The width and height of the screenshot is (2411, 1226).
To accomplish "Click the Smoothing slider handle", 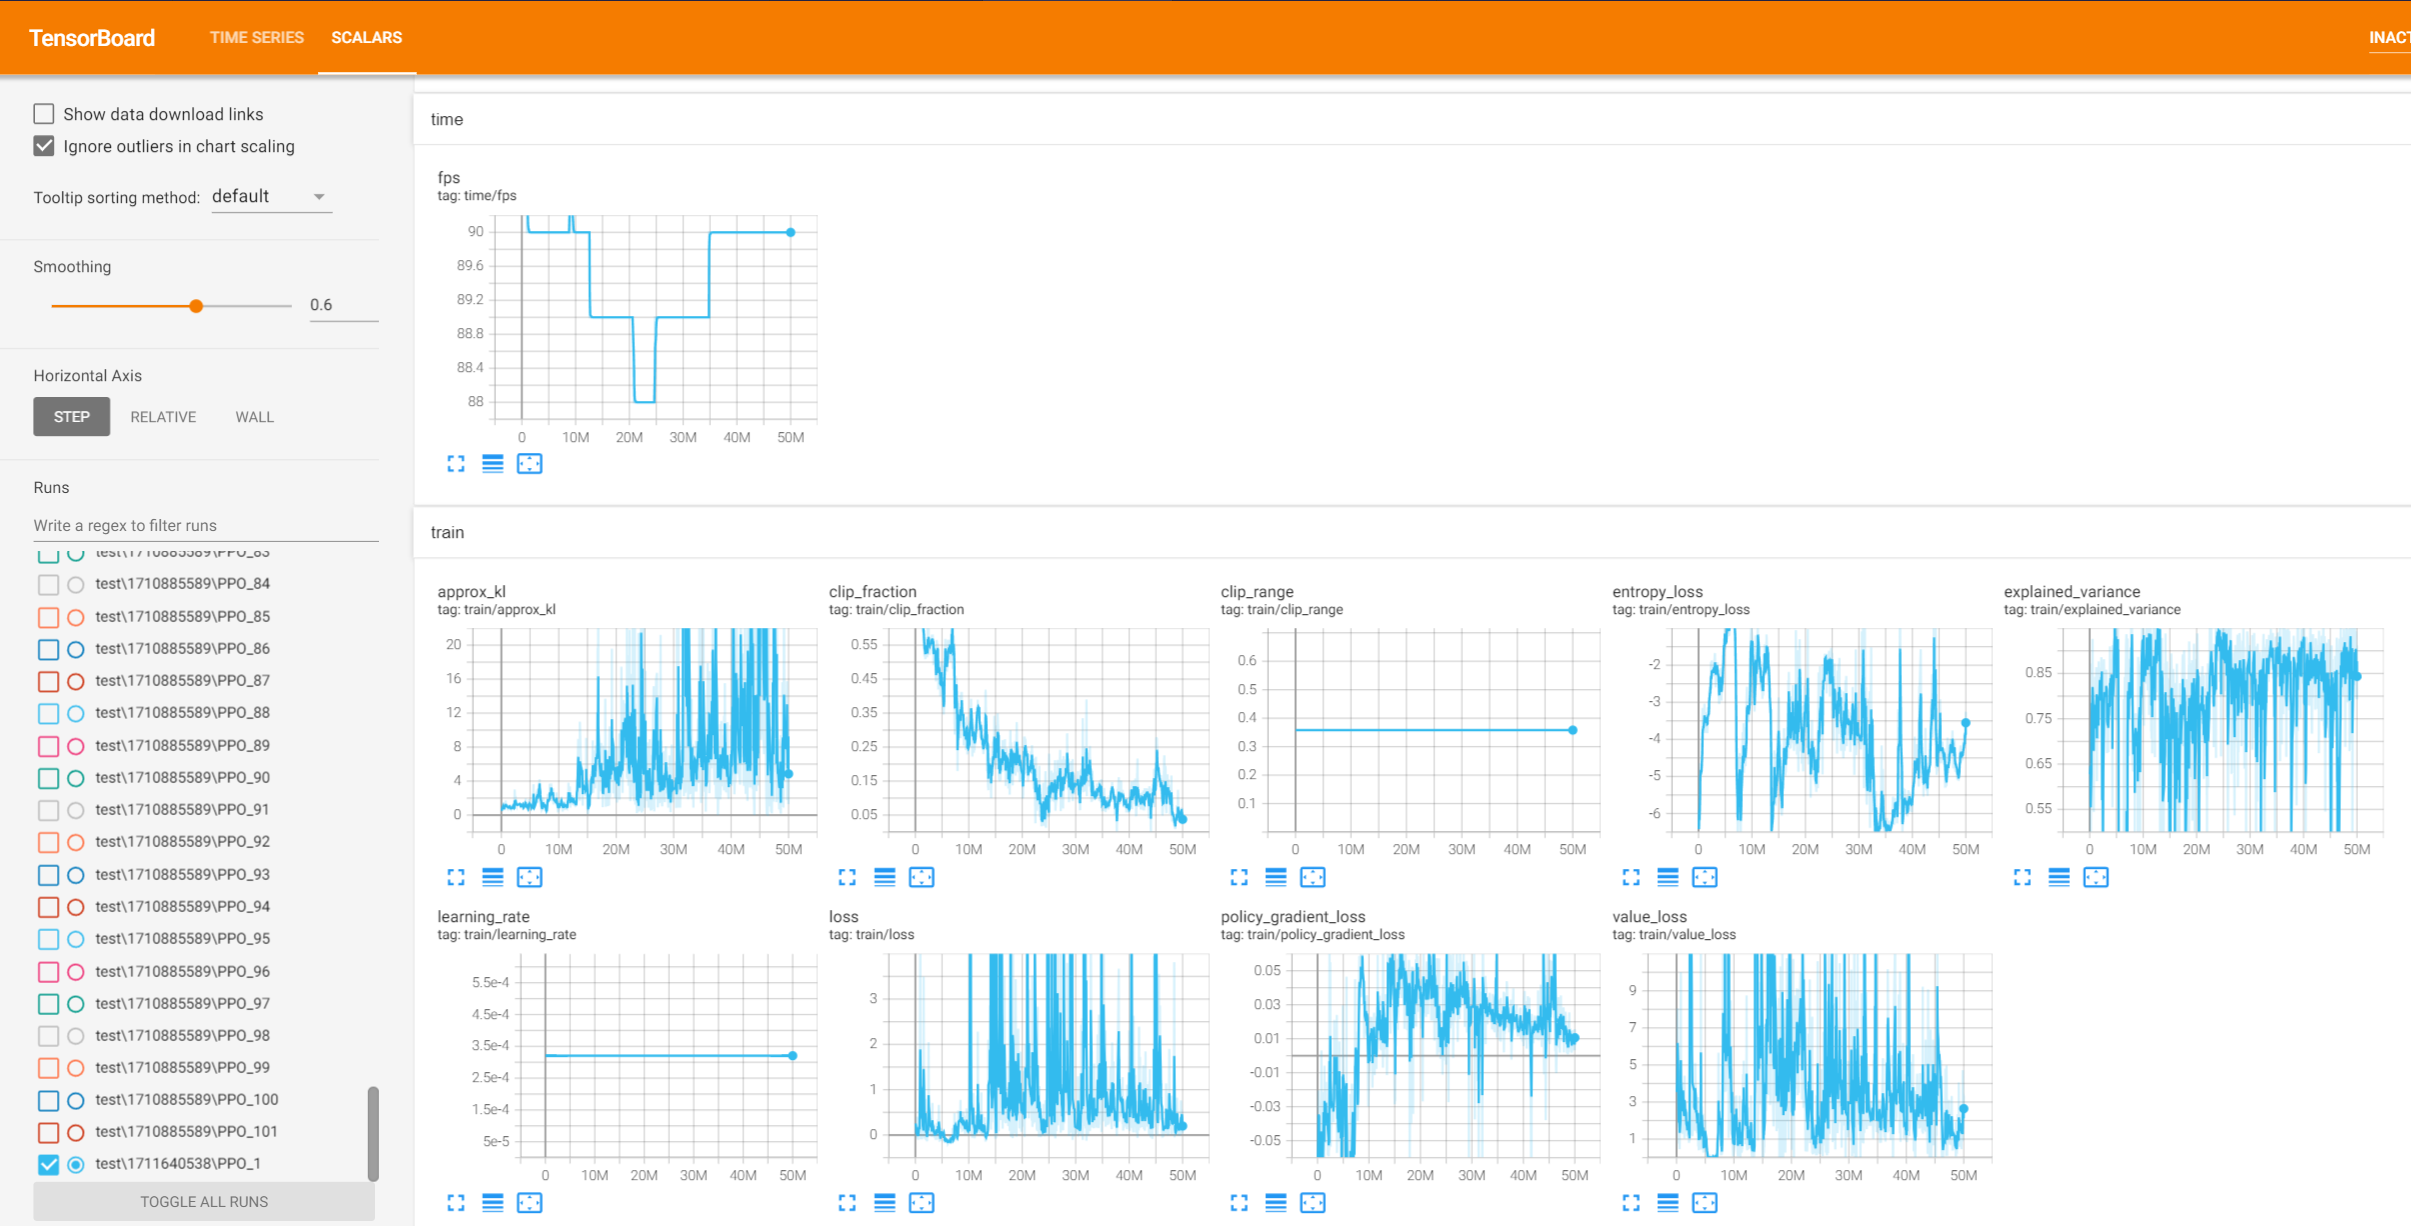I will 197,306.
